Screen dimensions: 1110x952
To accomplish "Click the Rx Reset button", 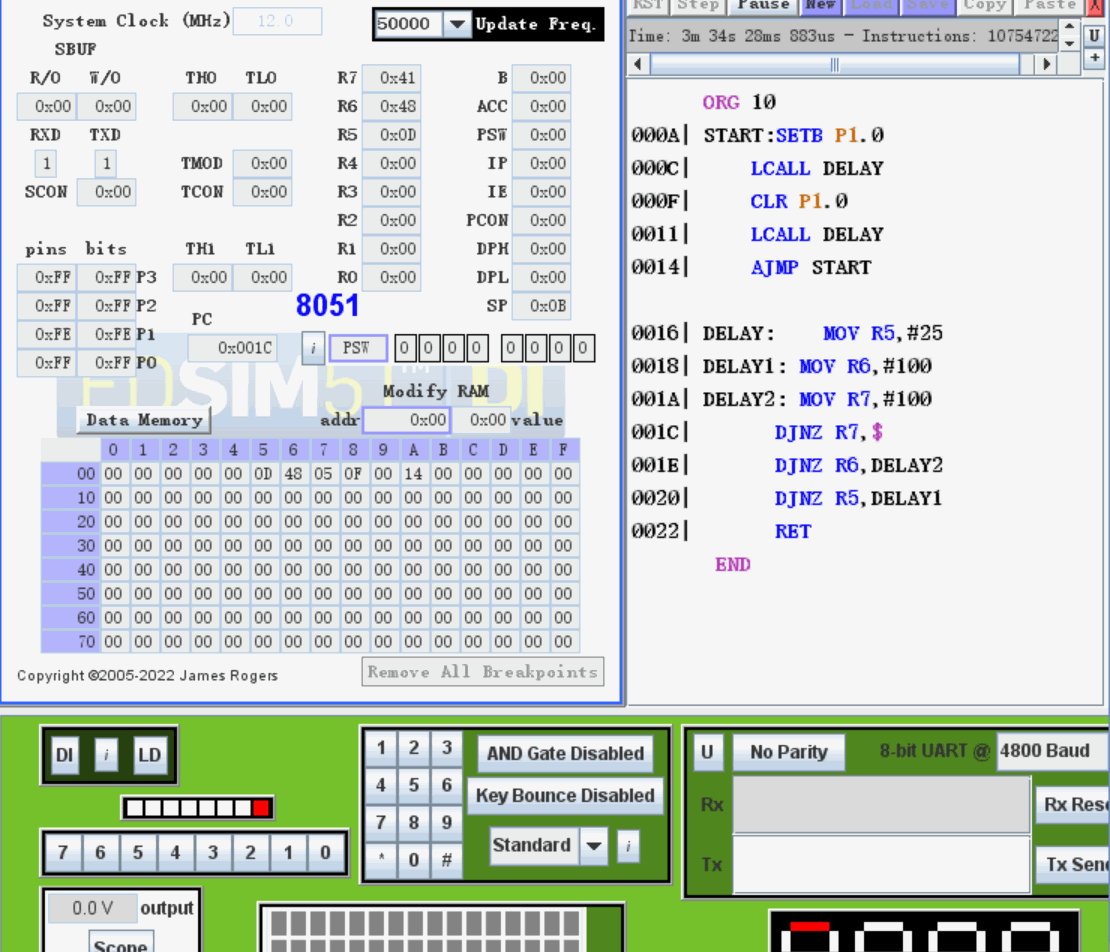I will (x=1072, y=805).
